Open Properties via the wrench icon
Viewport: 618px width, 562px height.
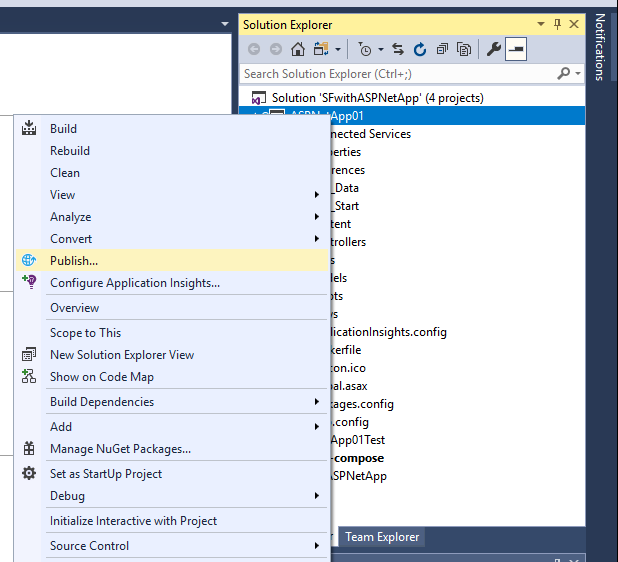(493, 49)
